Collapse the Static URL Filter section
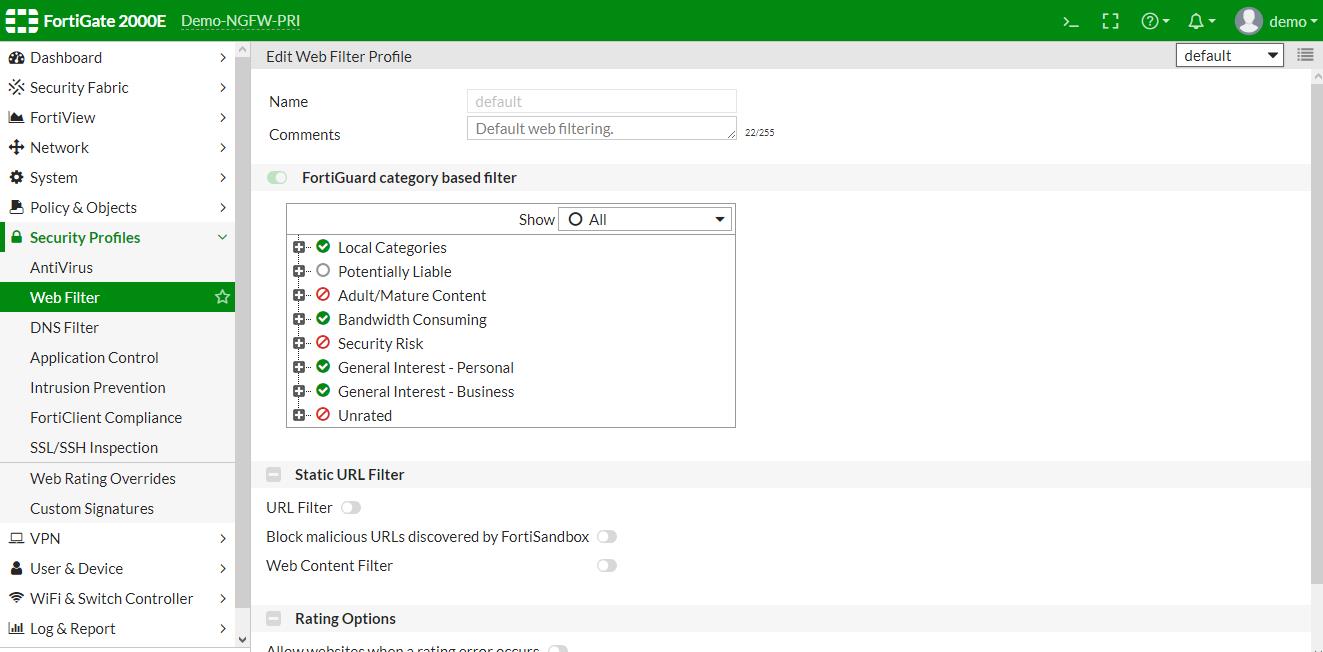 click(273, 475)
